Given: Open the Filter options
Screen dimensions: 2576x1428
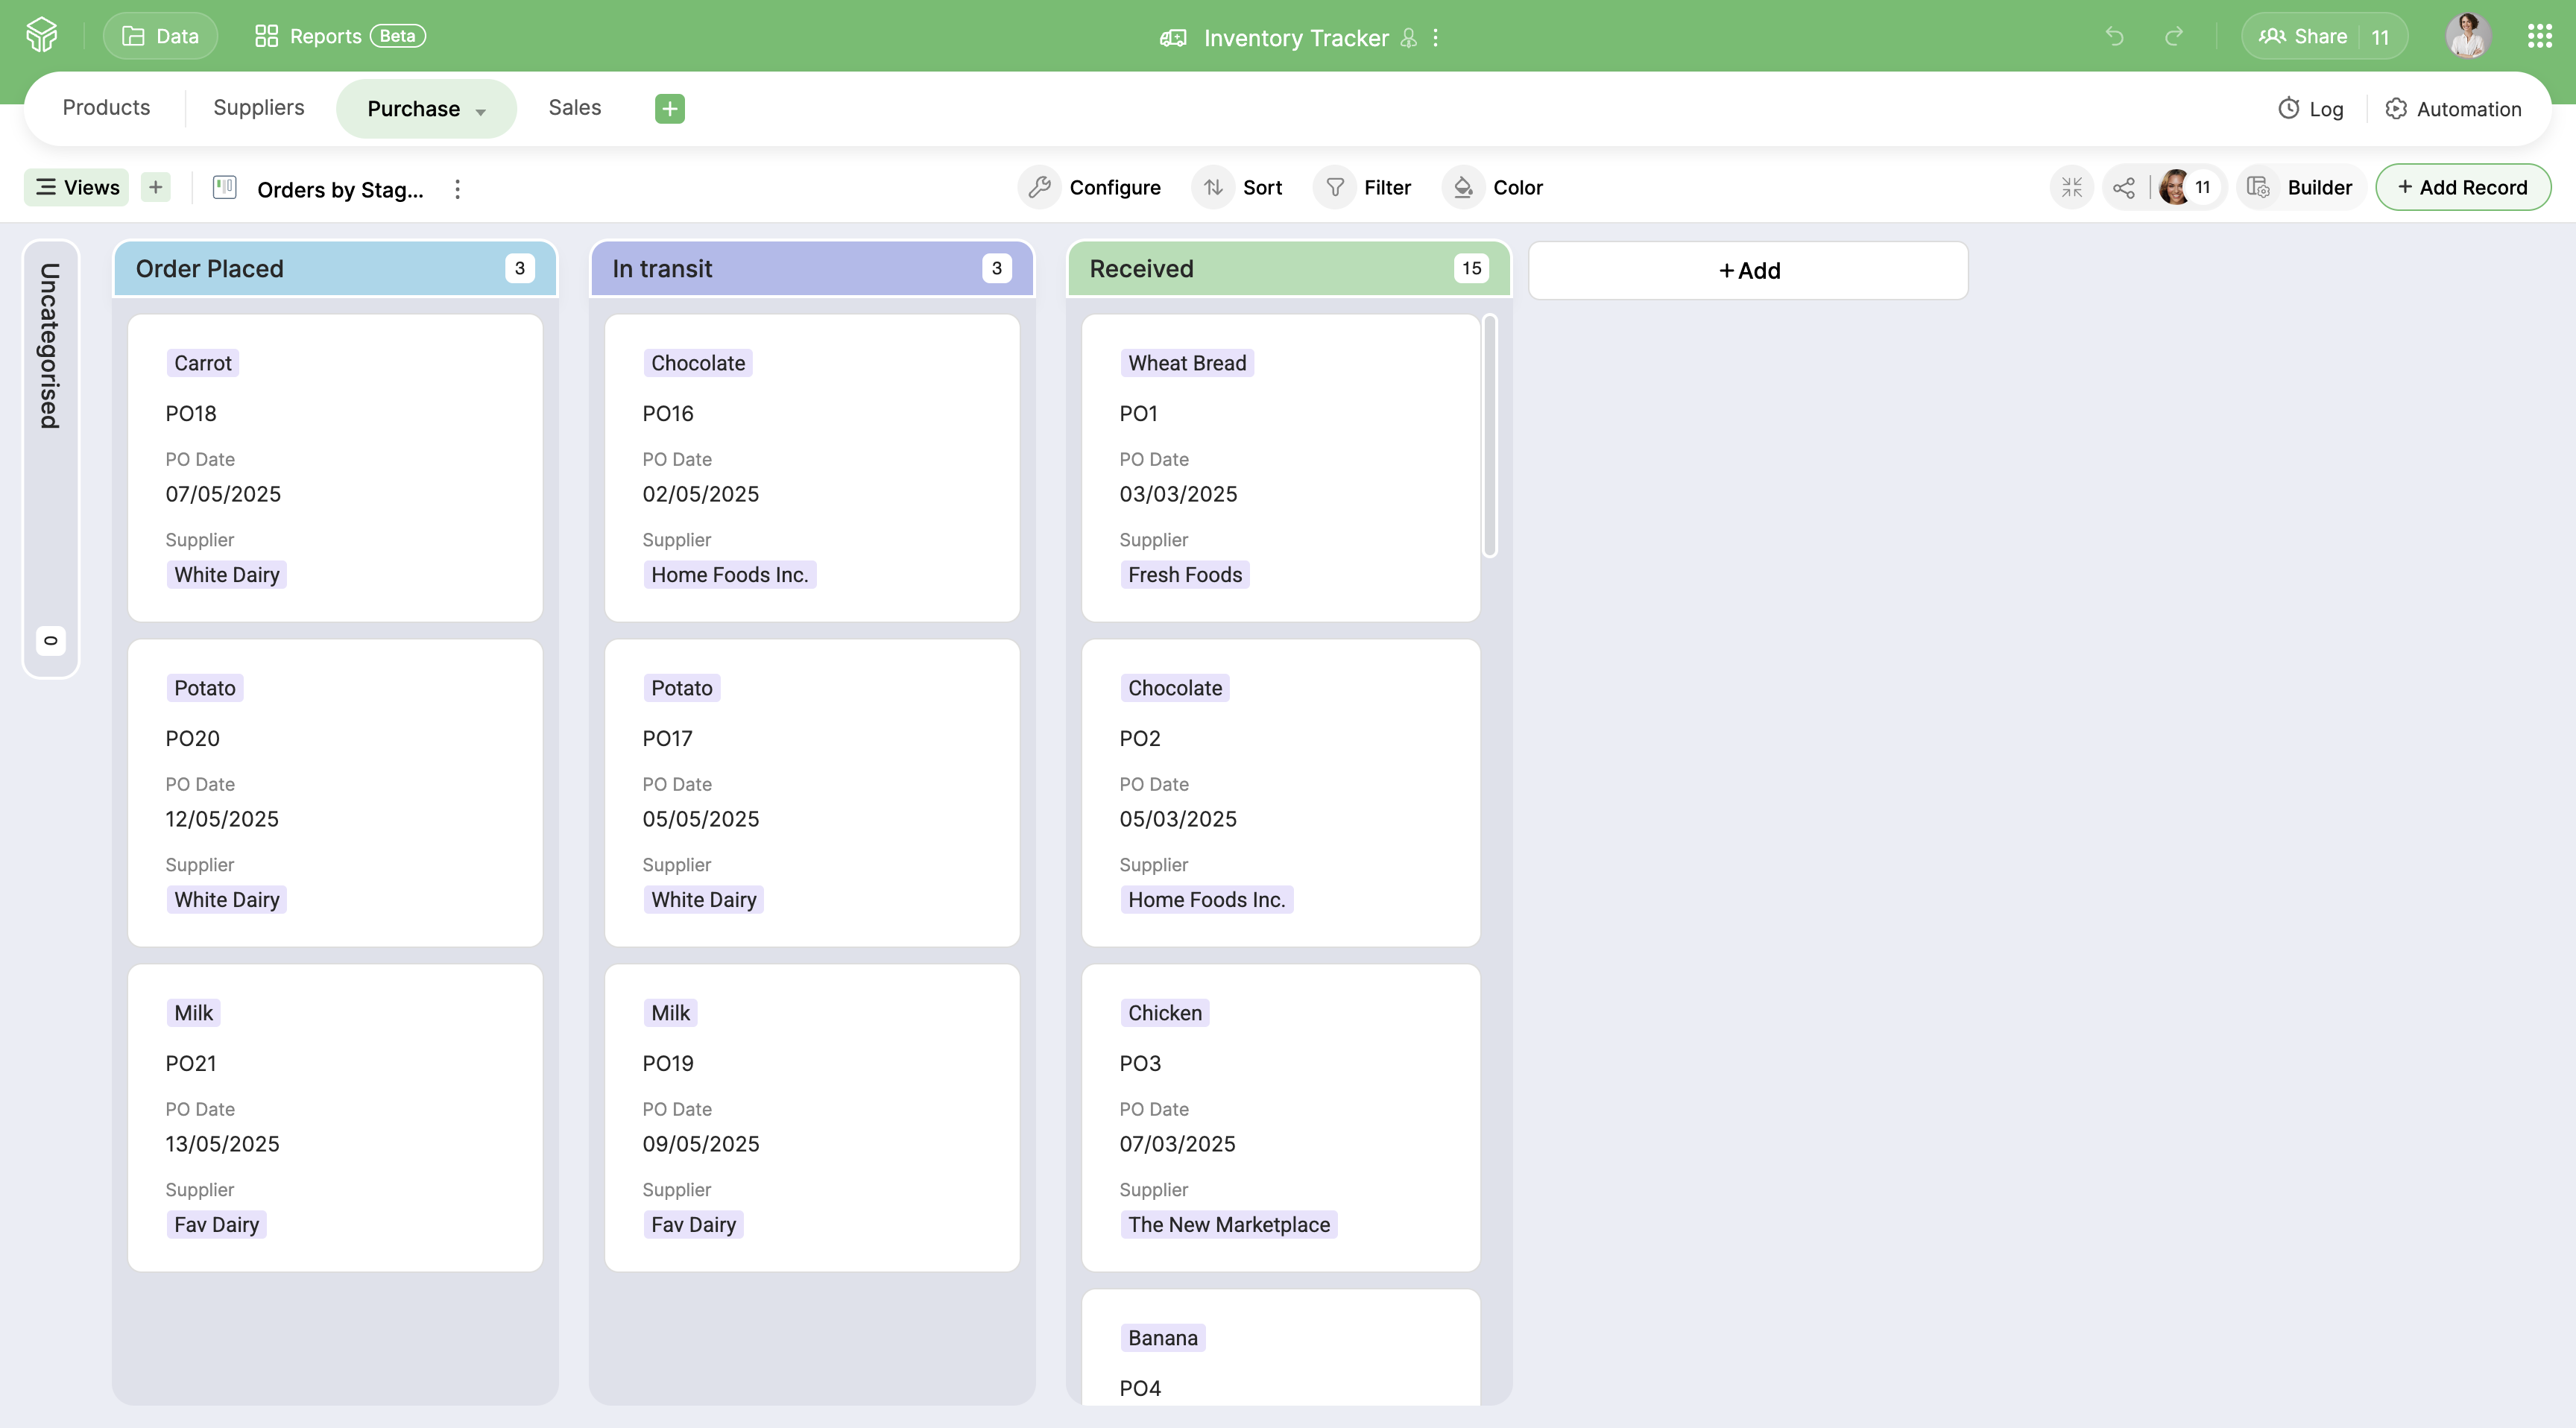Looking at the screenshot, I should pyautogui.click(x=1336, y=187).
